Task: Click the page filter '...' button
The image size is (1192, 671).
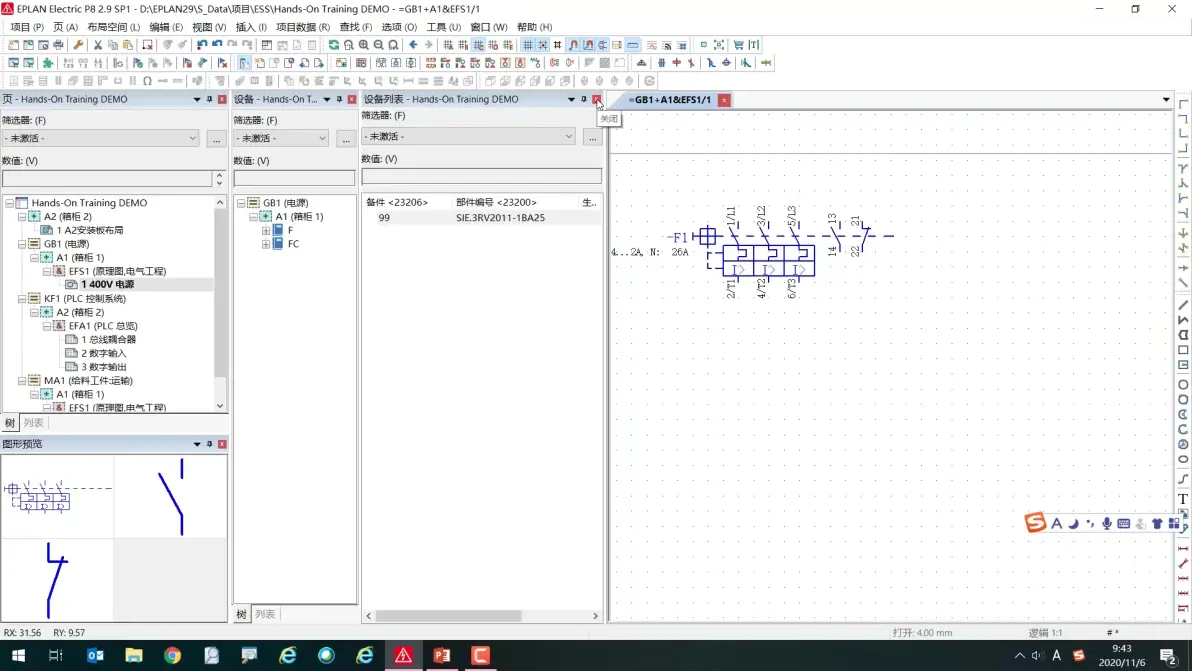Action: coord(217,138)
